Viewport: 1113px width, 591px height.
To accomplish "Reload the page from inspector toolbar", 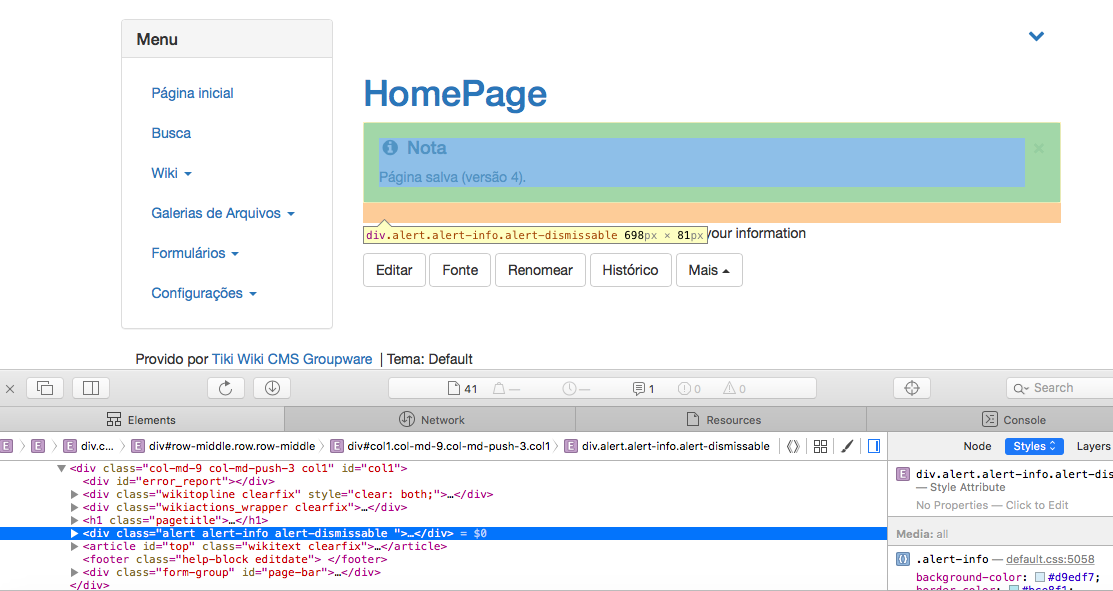I will [226, 388].
